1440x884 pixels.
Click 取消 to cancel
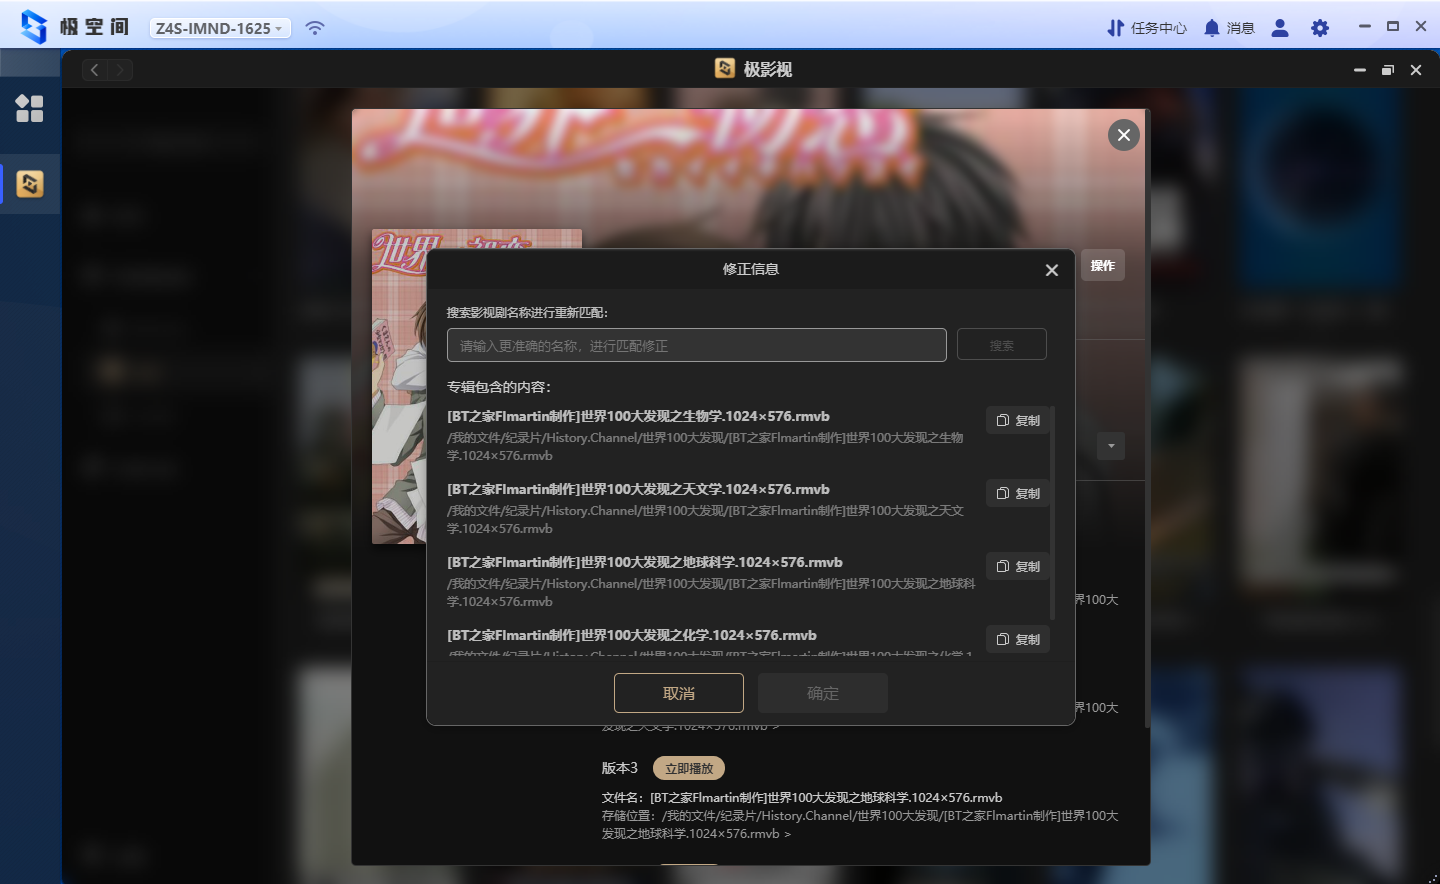(x=679, y=693)
